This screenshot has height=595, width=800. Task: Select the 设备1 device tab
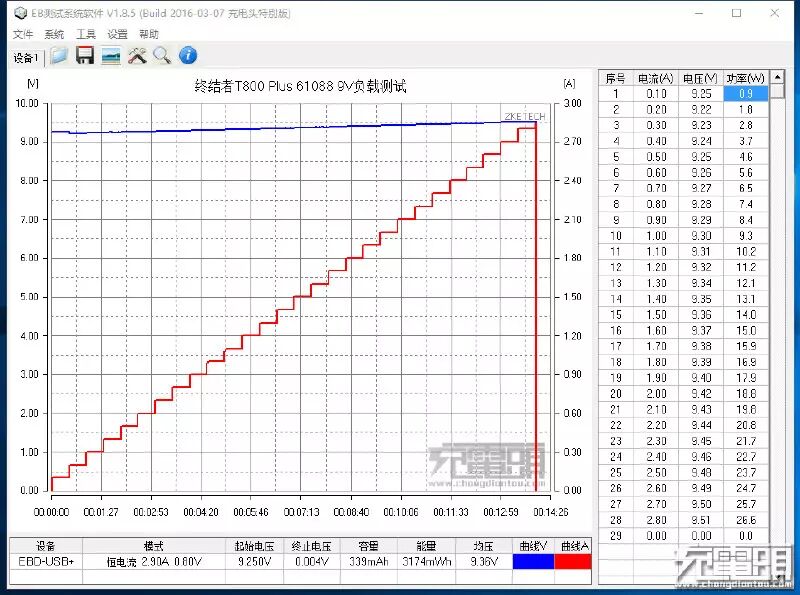coord(26,58)
